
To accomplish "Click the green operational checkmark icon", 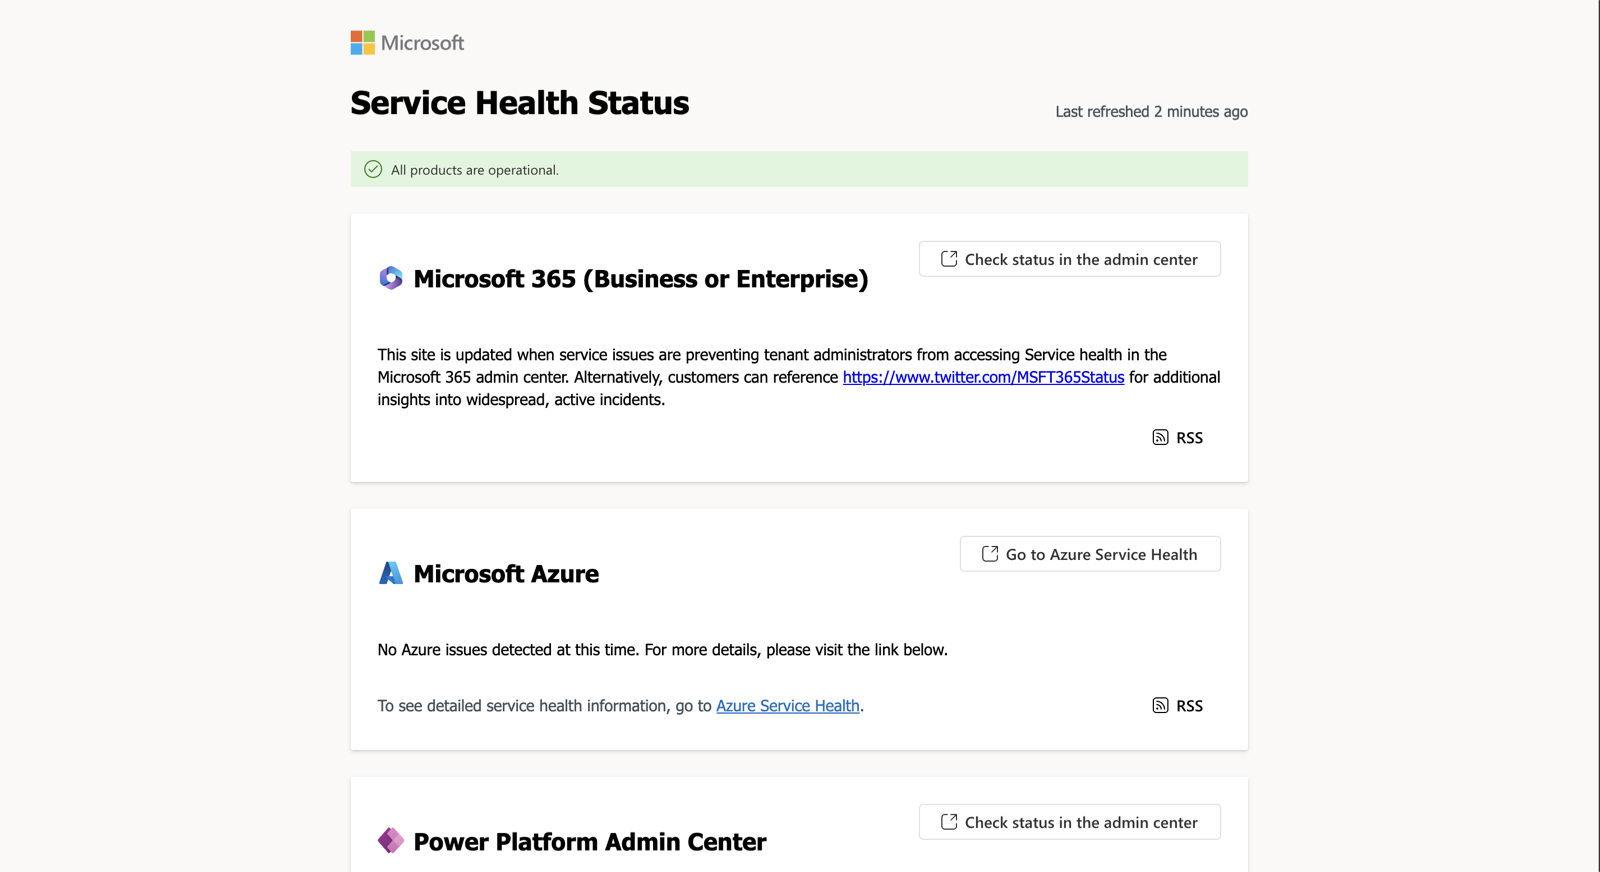I will 373,169.
